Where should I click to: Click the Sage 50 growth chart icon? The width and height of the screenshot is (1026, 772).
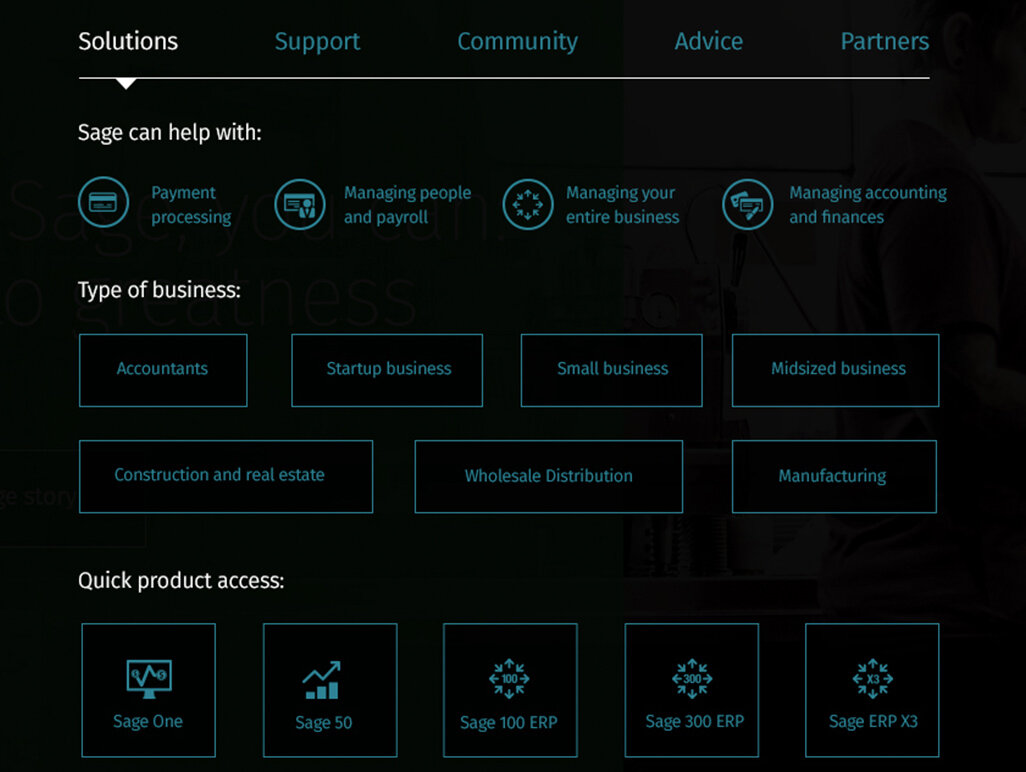tap(321, 680)
